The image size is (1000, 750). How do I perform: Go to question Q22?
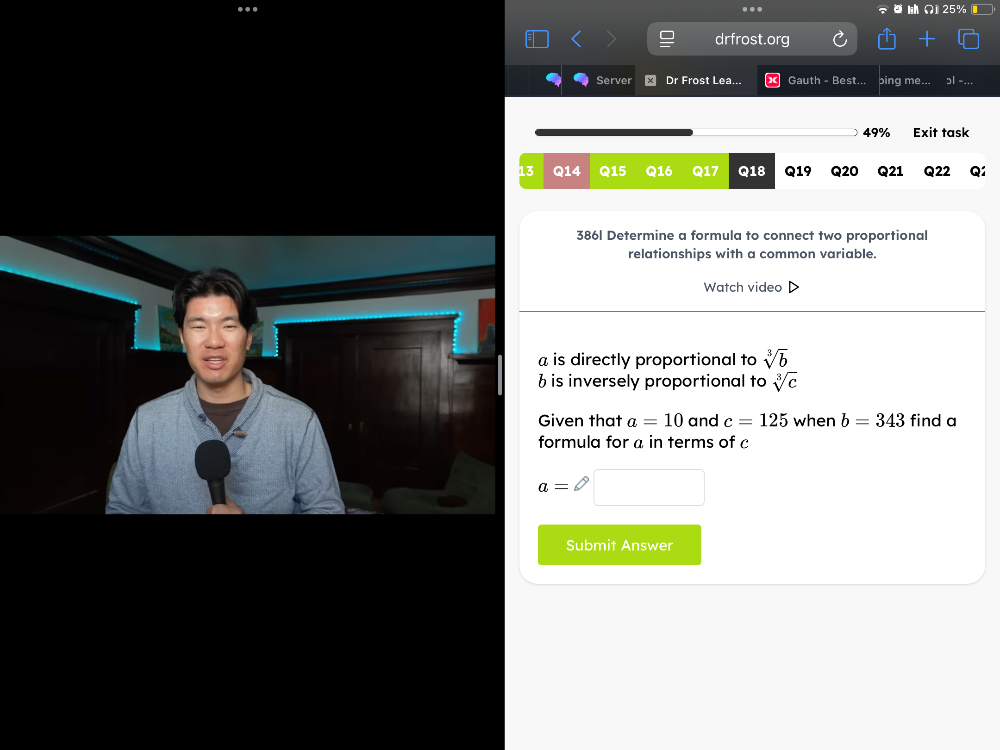[x=937, y=171]
